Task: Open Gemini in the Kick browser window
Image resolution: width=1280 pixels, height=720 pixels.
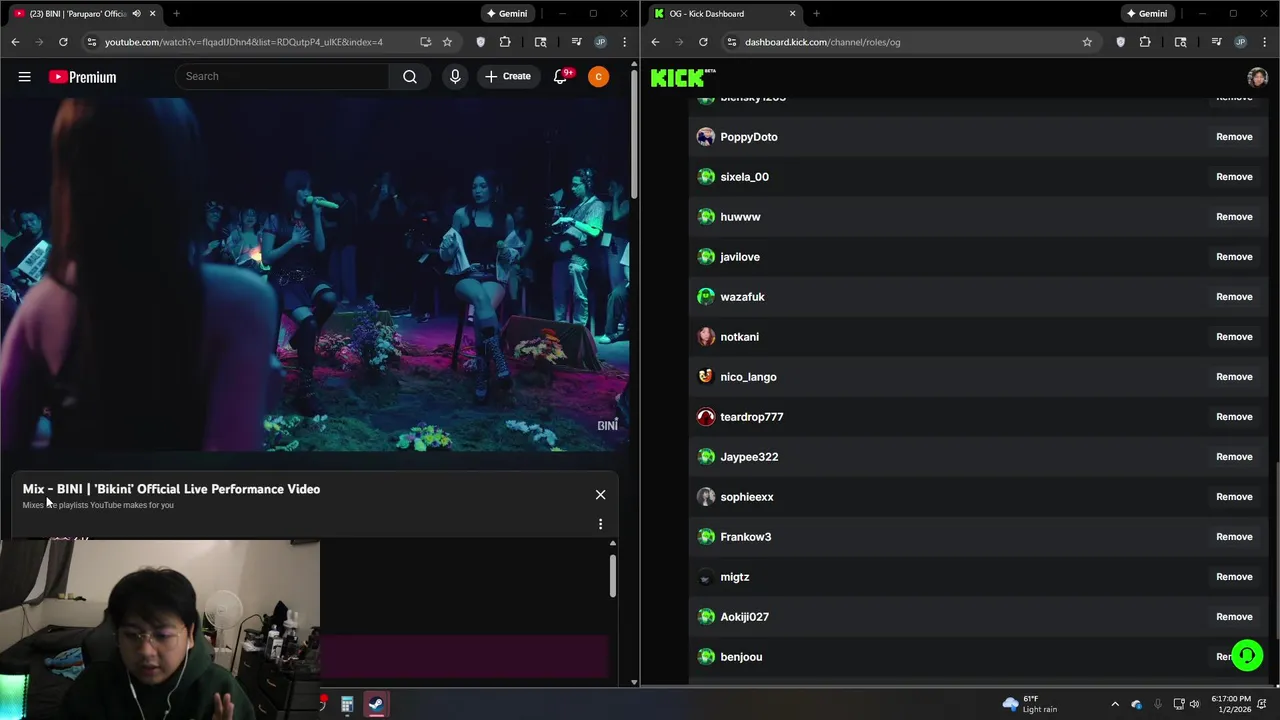Action: click(x=1146, y=14)
